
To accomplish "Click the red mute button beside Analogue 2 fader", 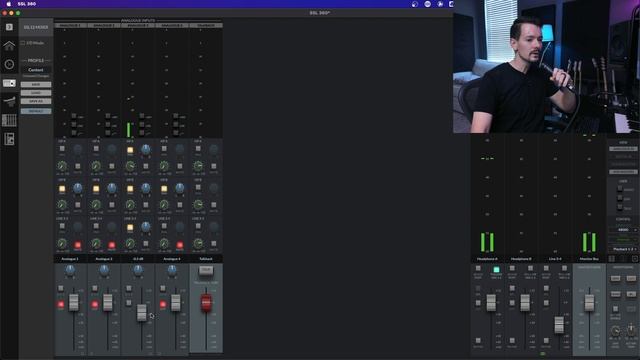I will 95,304.
